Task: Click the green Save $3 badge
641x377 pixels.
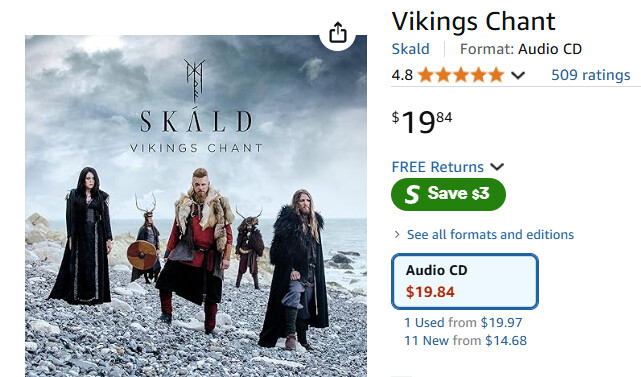Action: click(448, 194)
